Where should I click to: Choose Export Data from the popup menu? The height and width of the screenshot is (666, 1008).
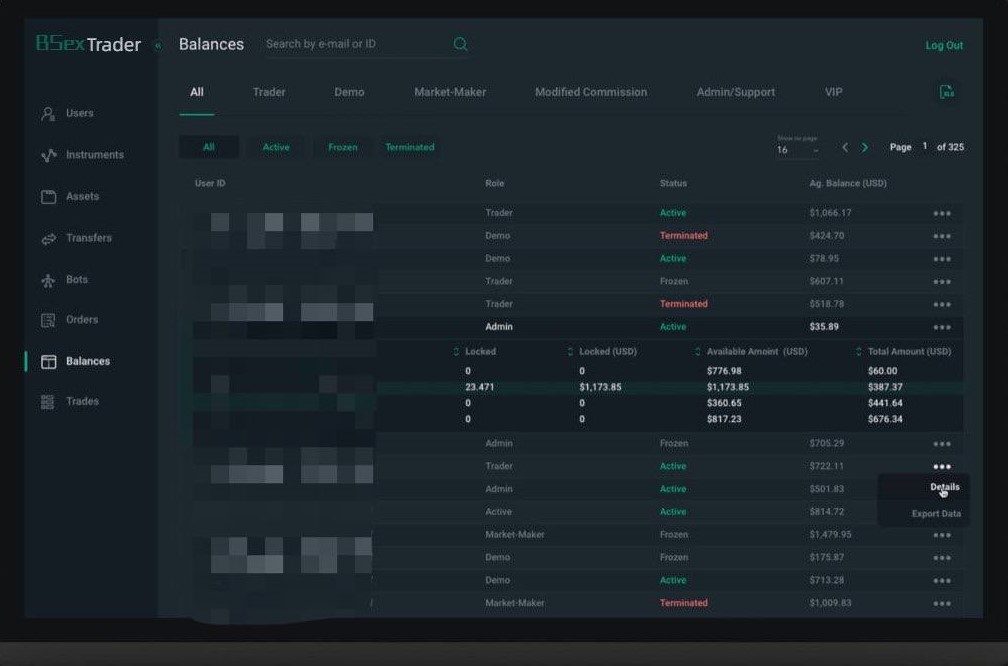(936, 514)
